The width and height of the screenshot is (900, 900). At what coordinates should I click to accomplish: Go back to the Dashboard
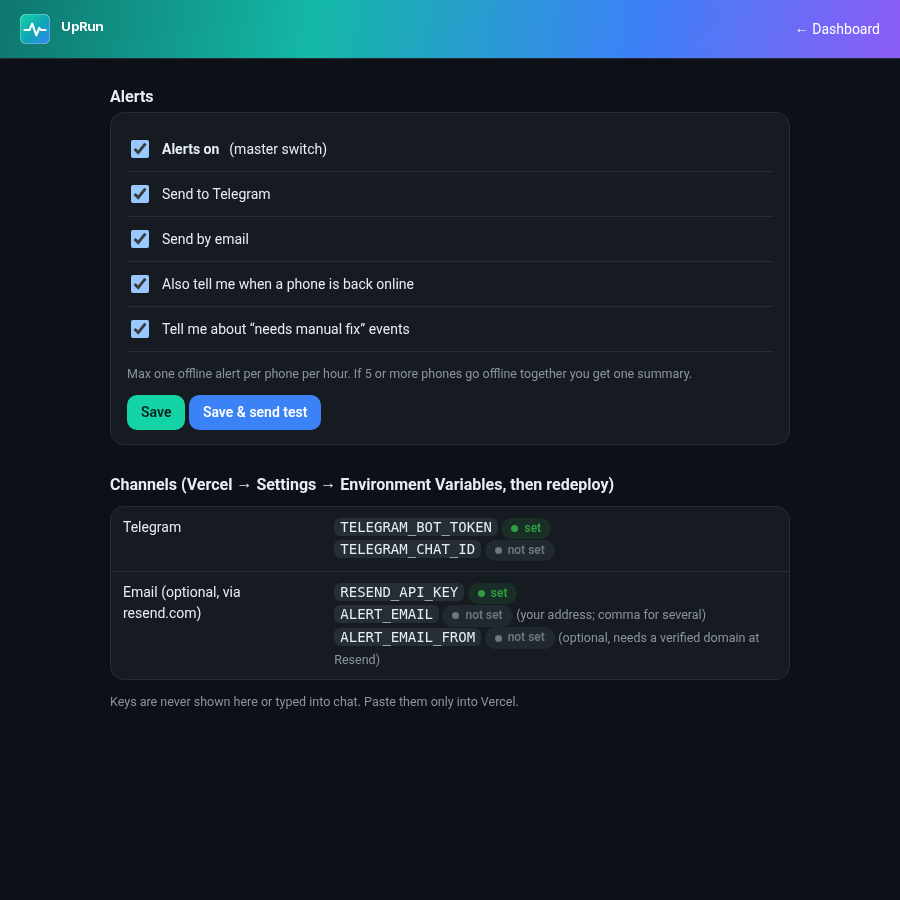(x=837, y=29)
